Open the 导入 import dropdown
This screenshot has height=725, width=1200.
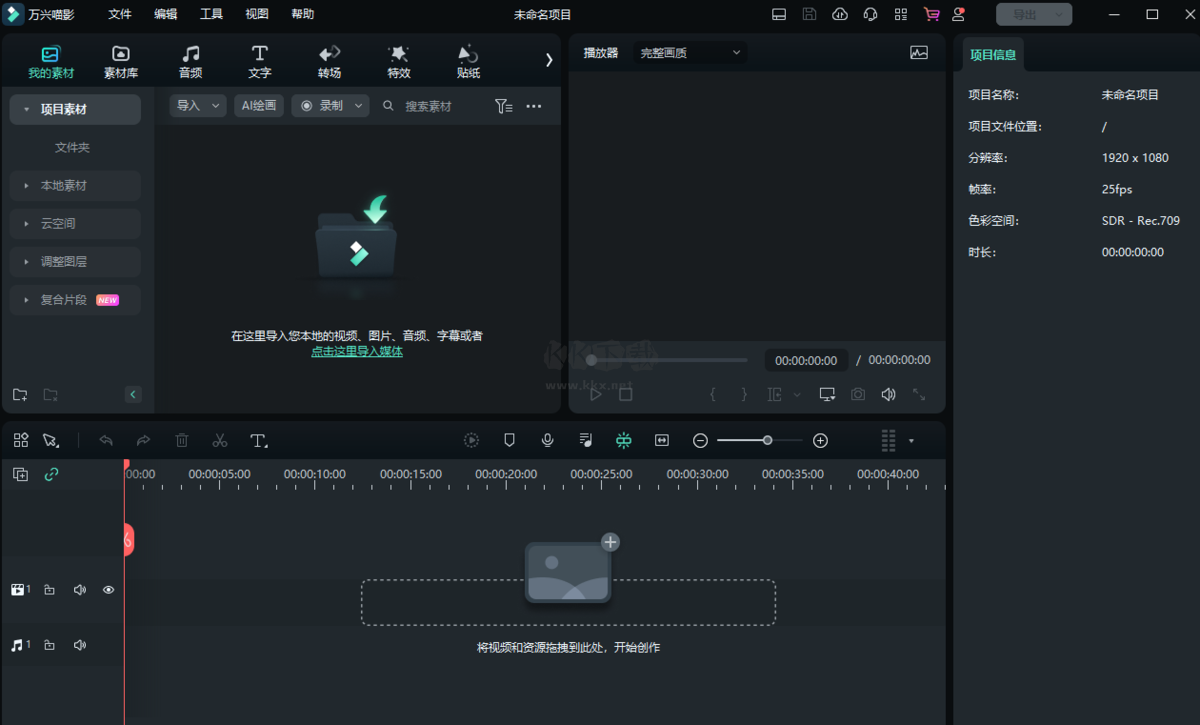[x=198, y=106]
